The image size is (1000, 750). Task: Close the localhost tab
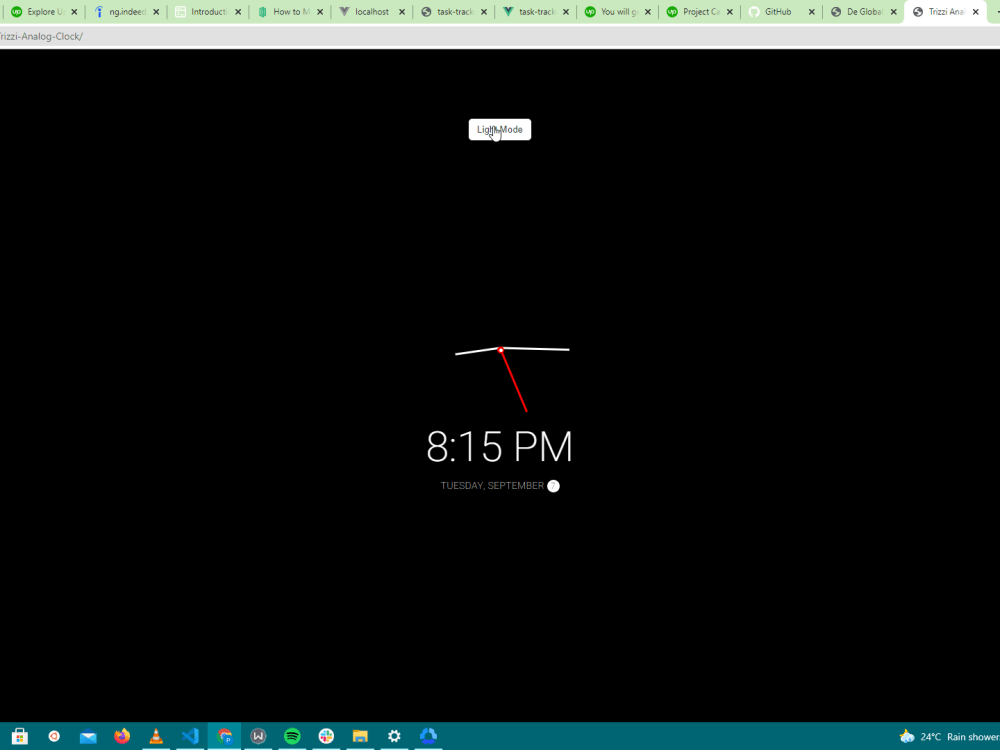[402, 11]
